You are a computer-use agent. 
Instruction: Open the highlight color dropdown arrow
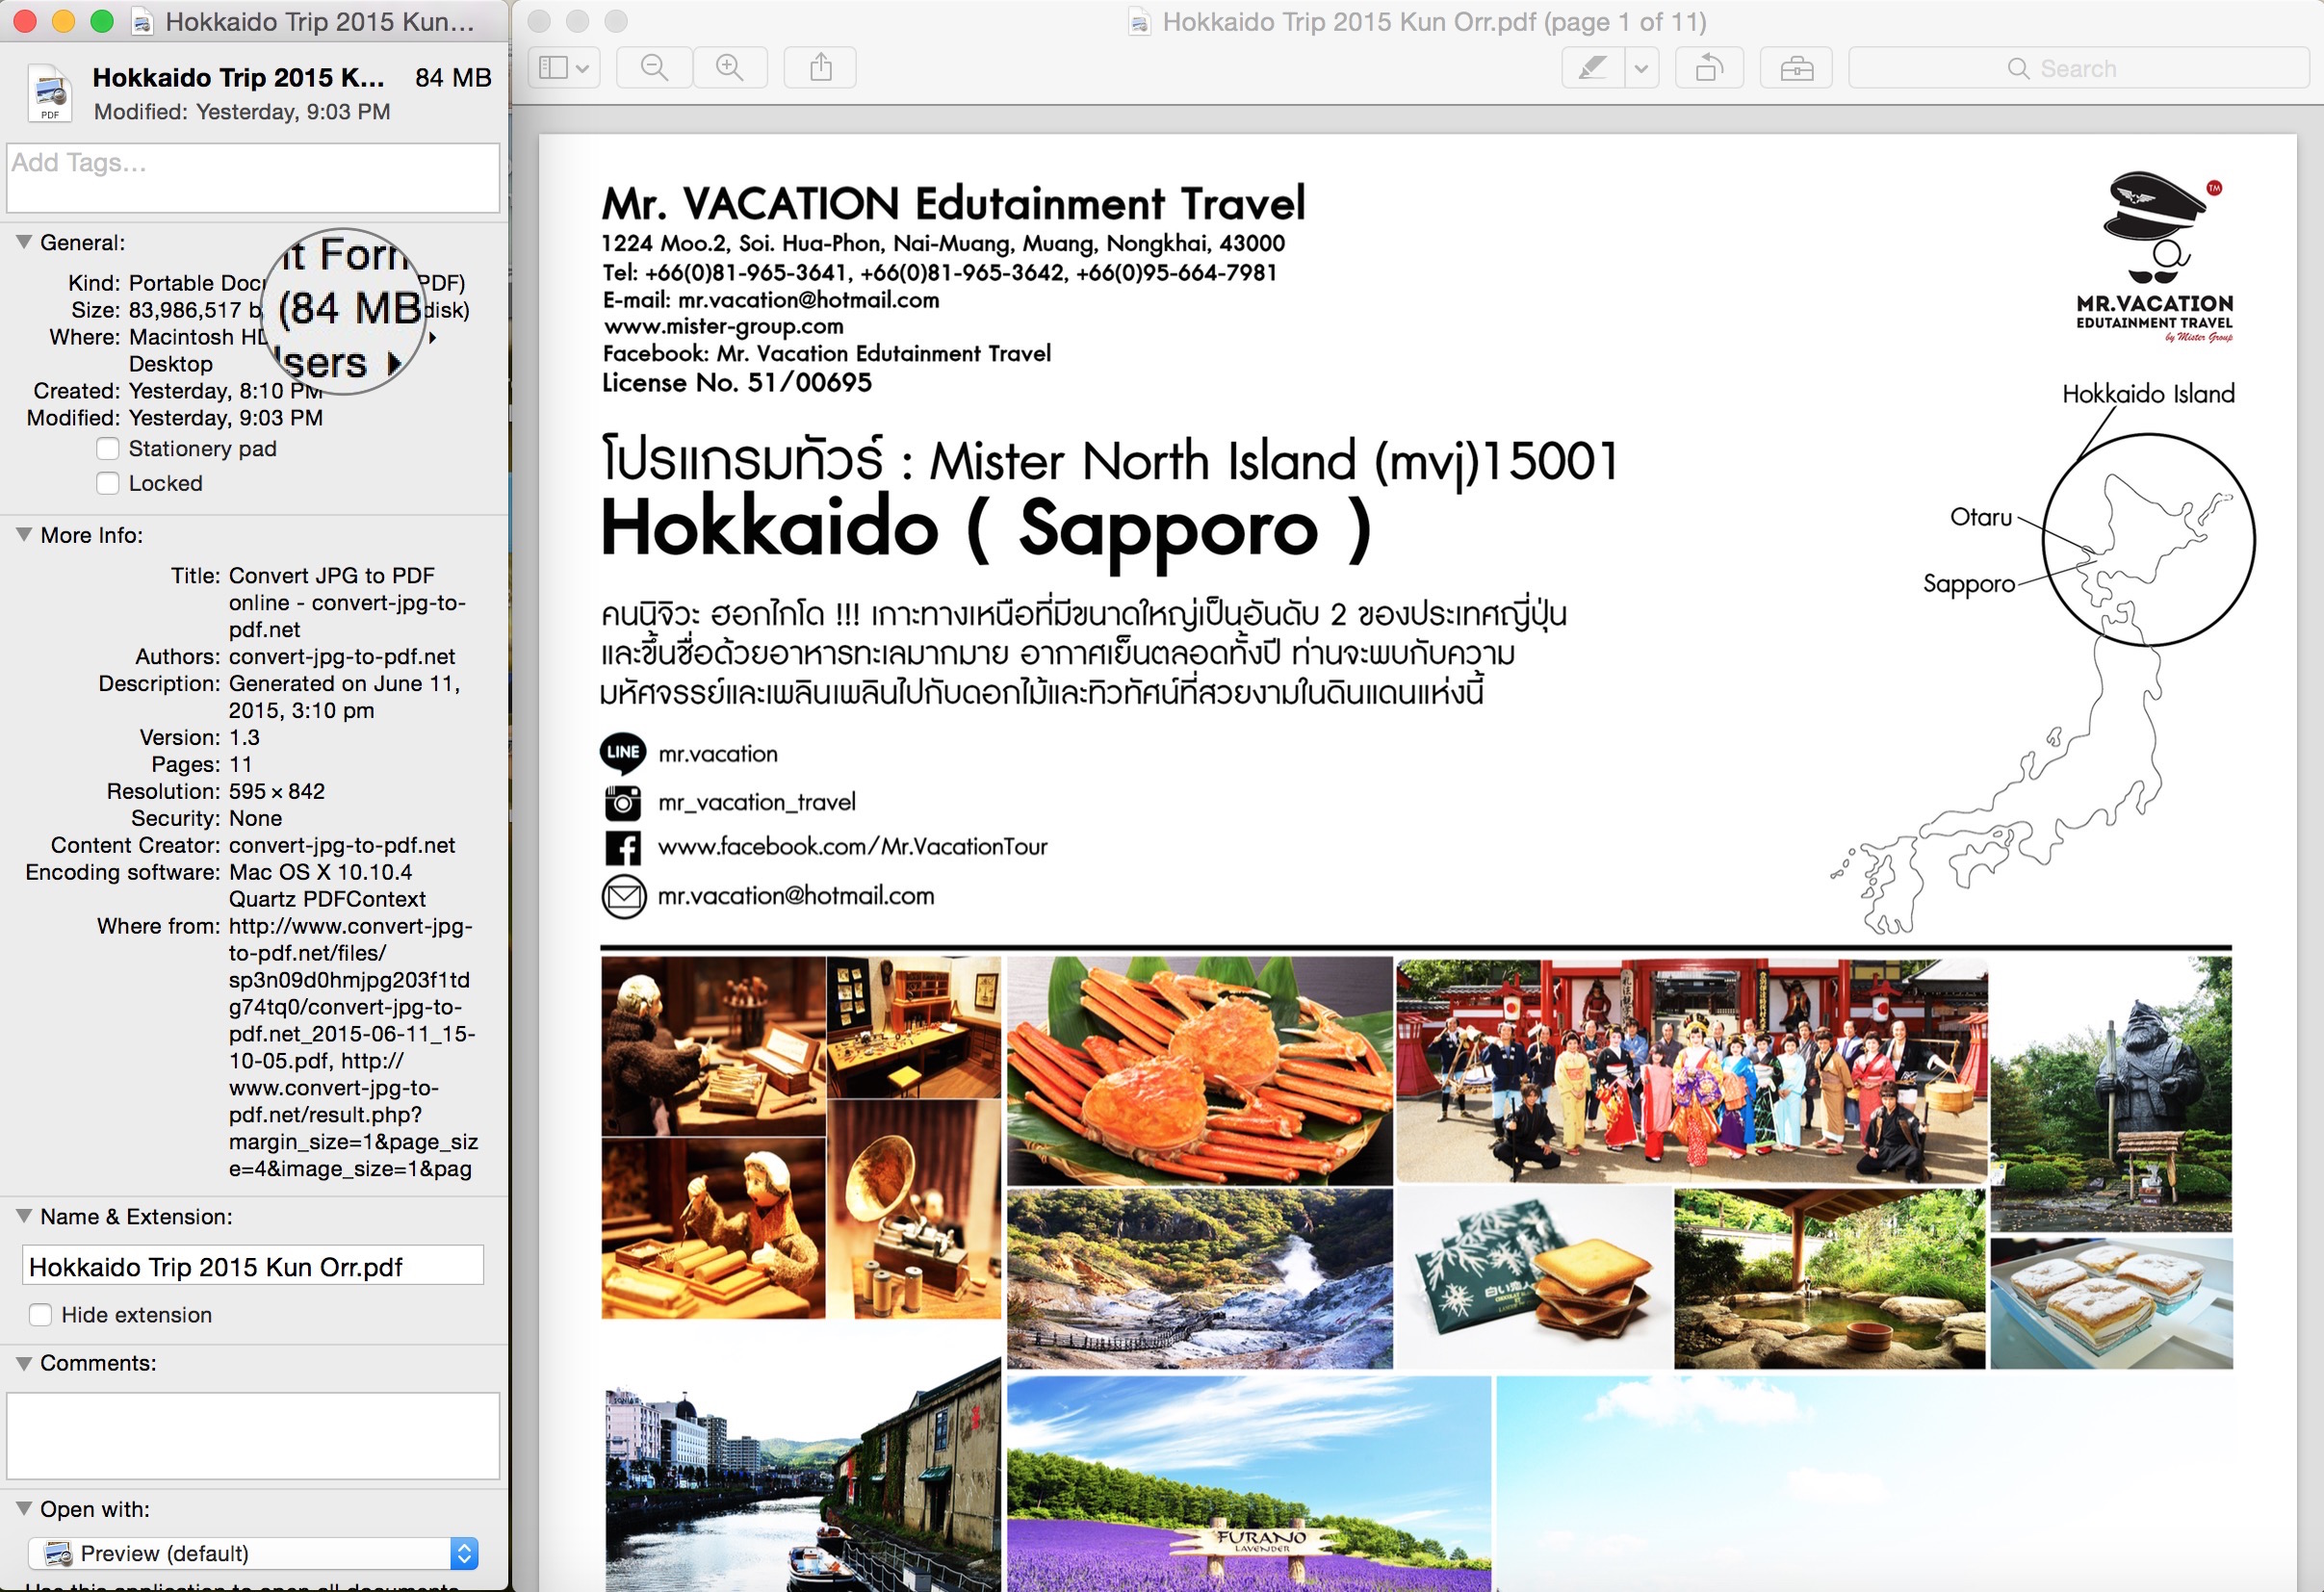[1641, 68]
